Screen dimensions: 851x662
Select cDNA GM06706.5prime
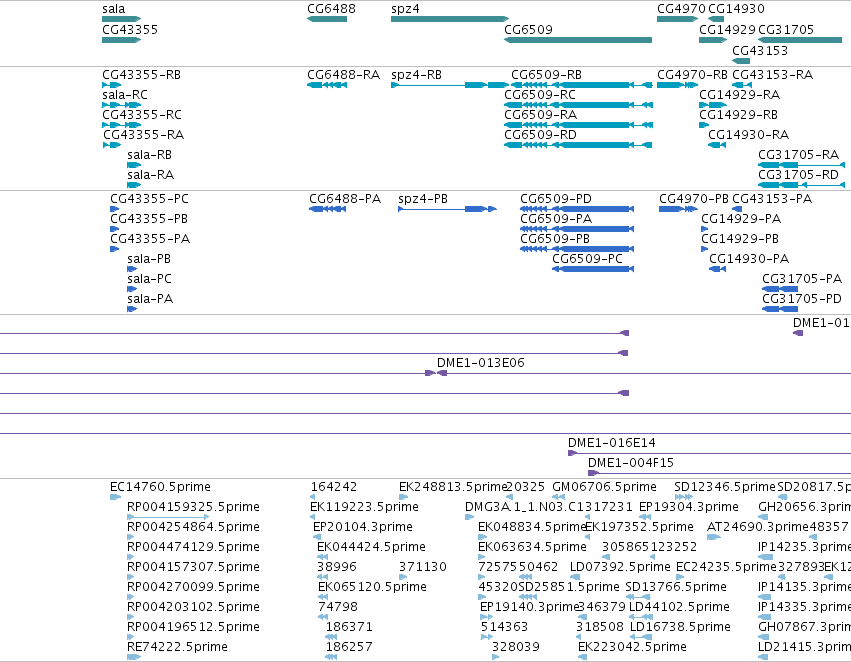(x=604, y=487)
